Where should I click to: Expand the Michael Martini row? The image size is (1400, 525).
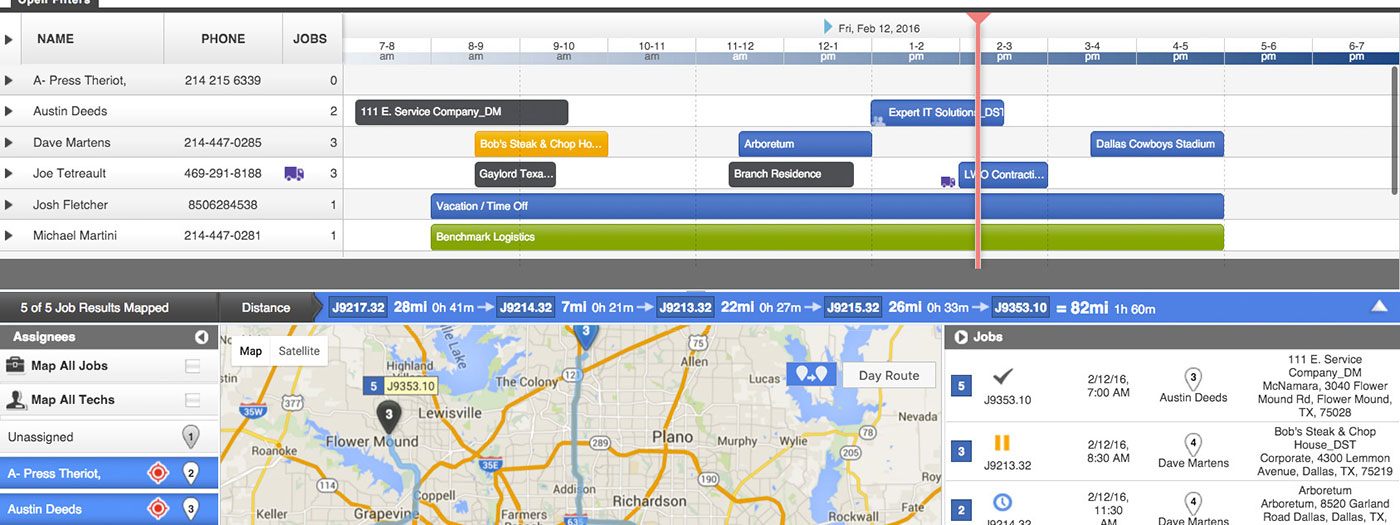coord(9,236)
